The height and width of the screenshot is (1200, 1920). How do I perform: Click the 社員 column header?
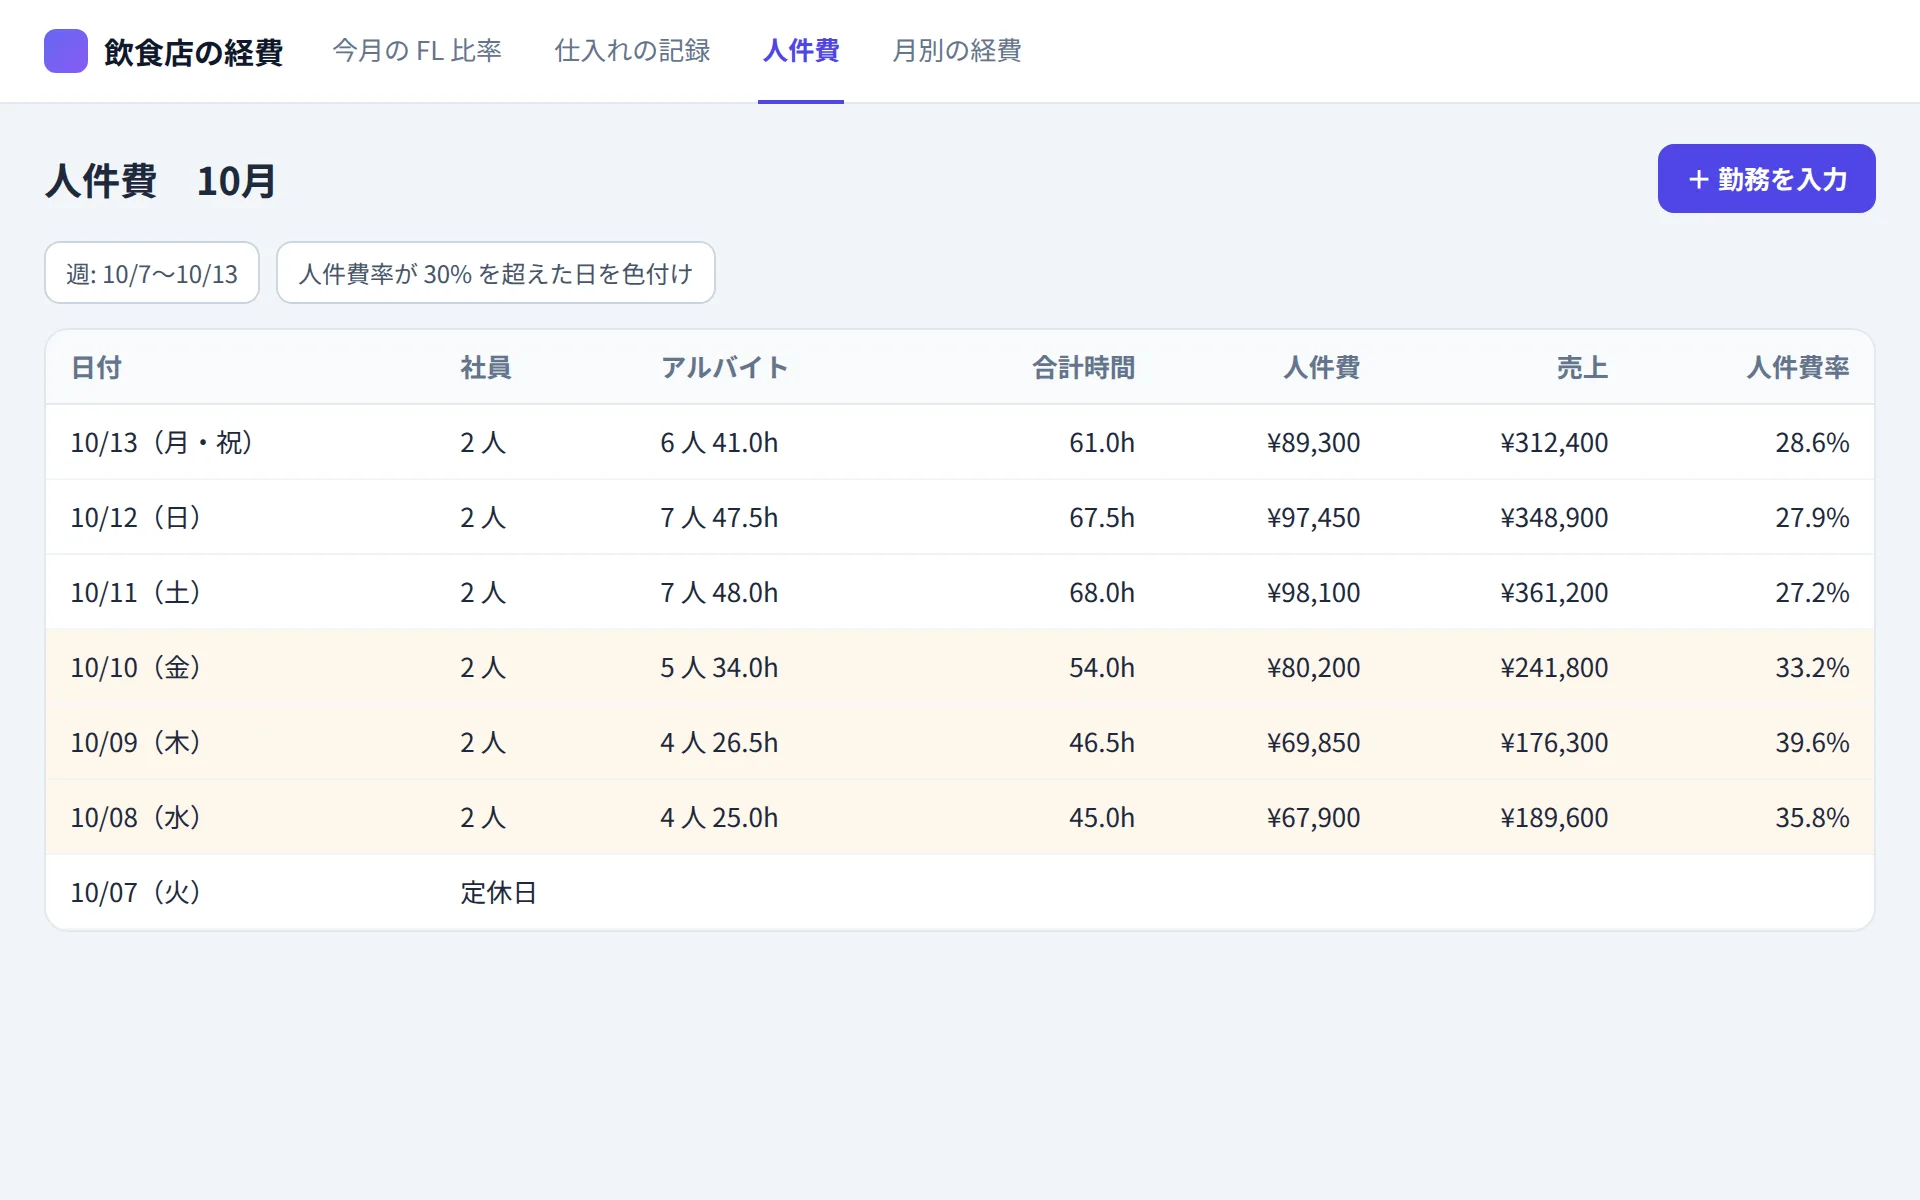(x=486, y=368)
